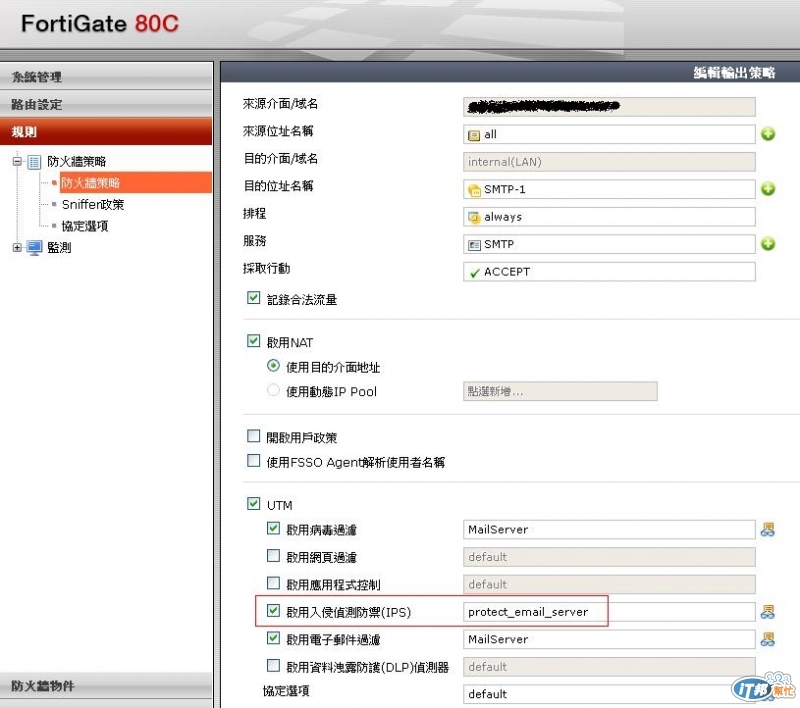Add source address with green plus icon
Image resolution: width=800 pixels, height=708 pixels.
768,134
